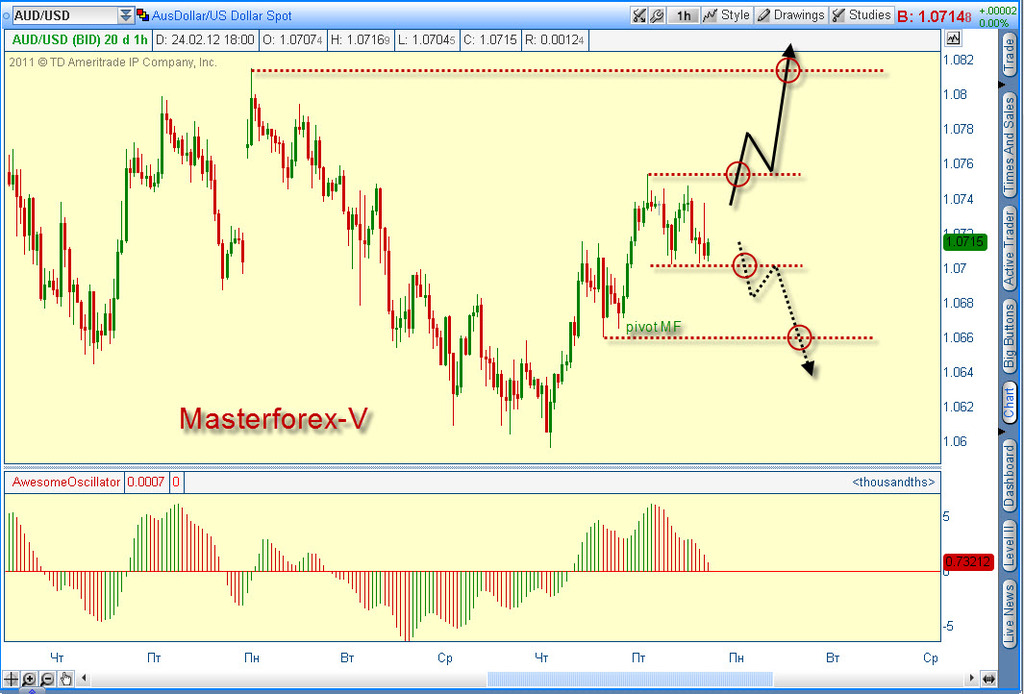Click the zoom in magnifier icon

29,679
